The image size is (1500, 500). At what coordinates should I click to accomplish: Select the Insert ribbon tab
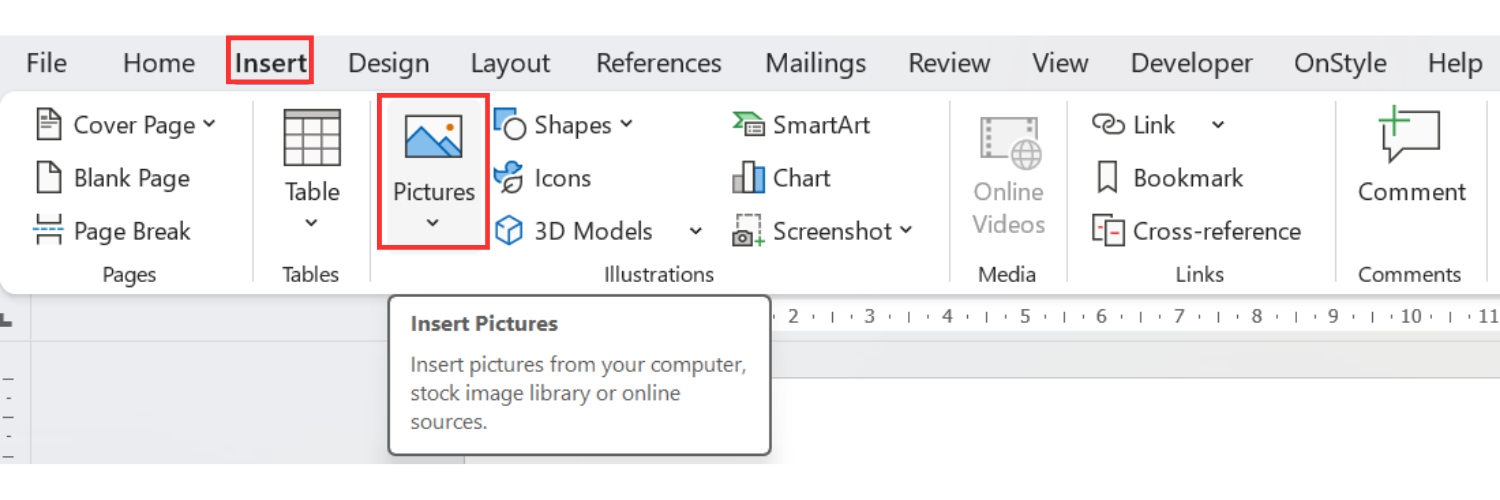(270, 63)
